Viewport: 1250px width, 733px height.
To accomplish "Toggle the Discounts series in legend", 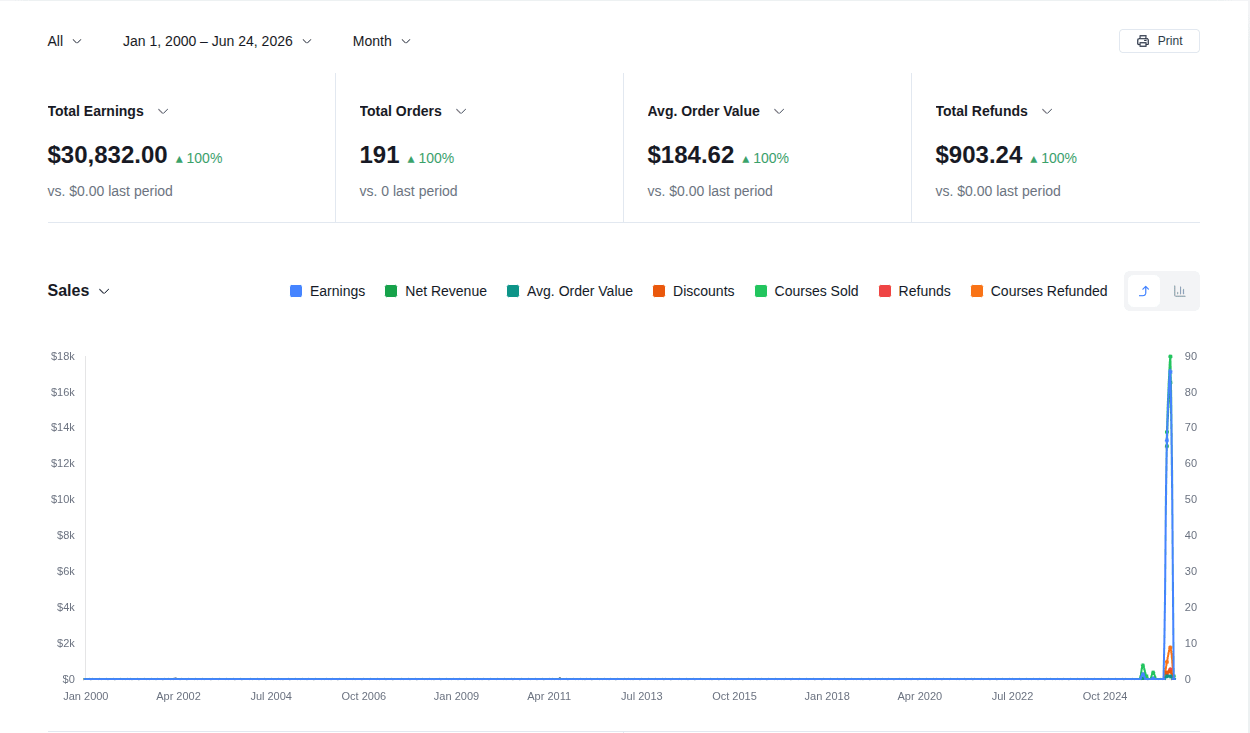I will [693, 291].
